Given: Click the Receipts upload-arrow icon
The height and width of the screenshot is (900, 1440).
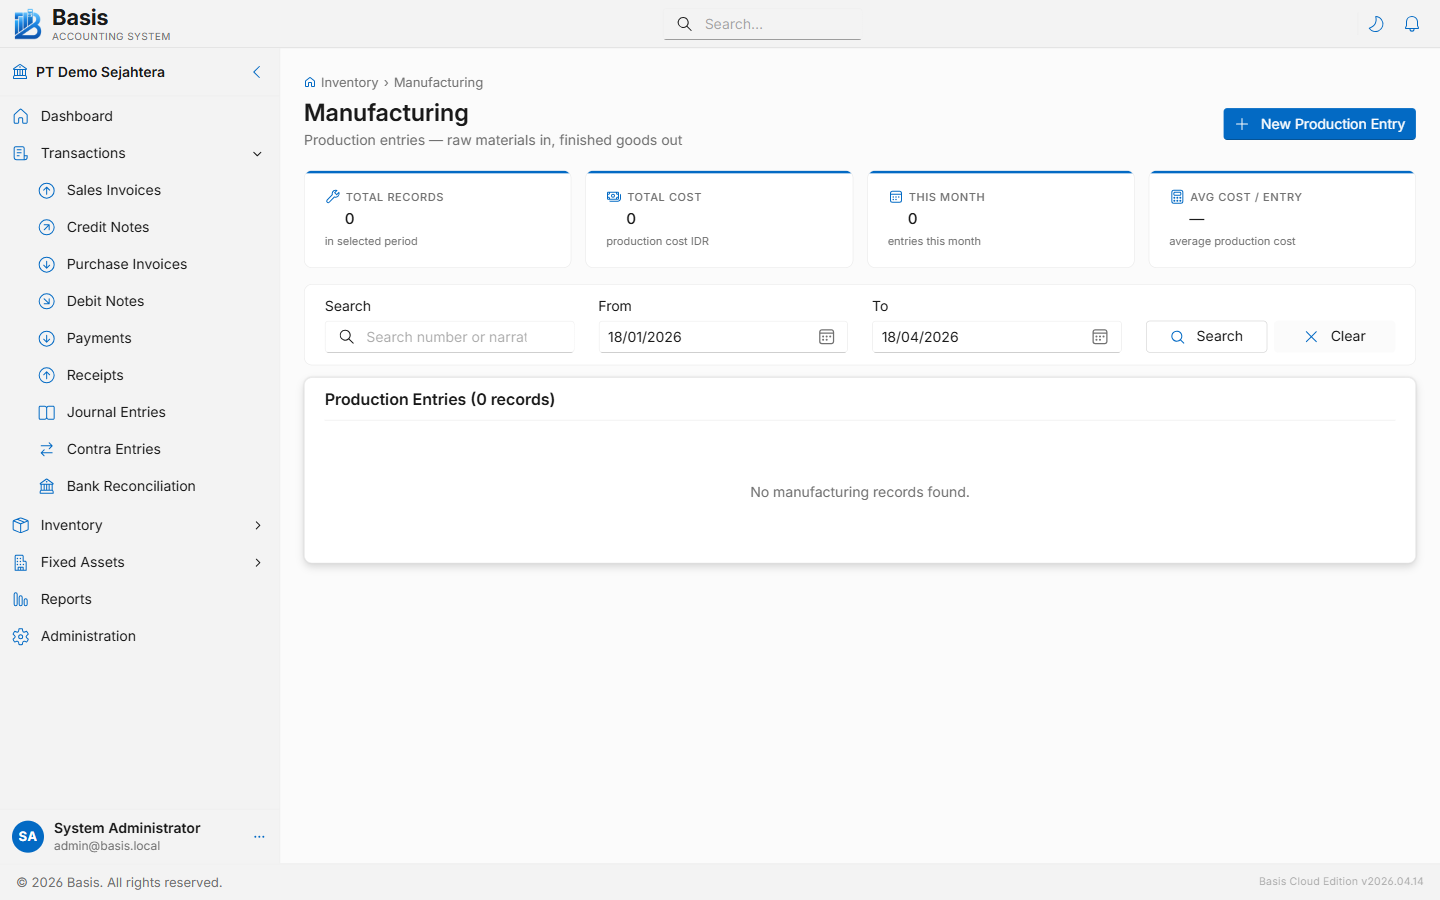Looking at the screenshot, I should point(46,375).
